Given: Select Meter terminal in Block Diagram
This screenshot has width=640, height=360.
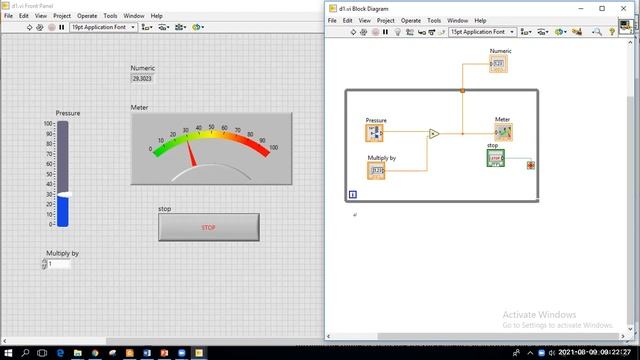Looking at the screenshot, I should (503, 132).
